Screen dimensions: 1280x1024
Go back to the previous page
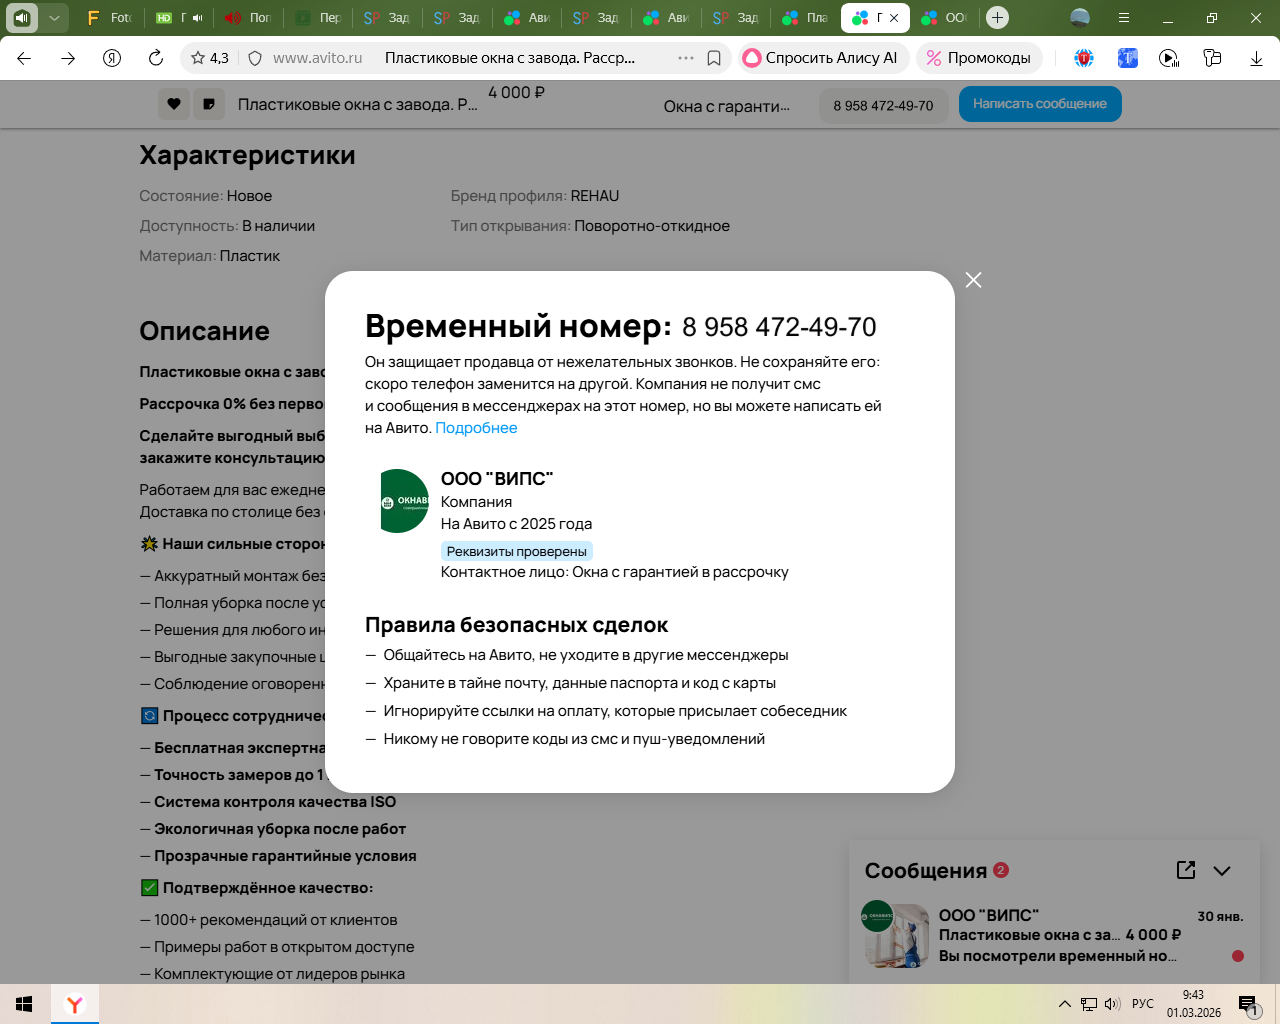[24, 58]
